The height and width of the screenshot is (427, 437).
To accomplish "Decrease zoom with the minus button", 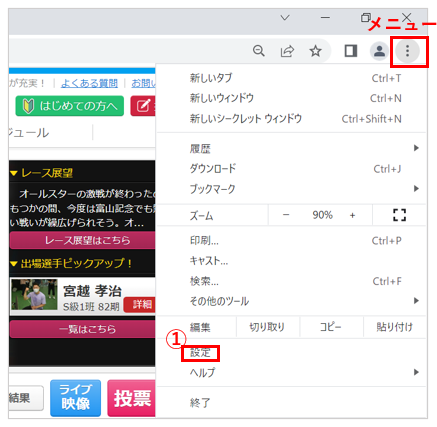I will (286, 215).
